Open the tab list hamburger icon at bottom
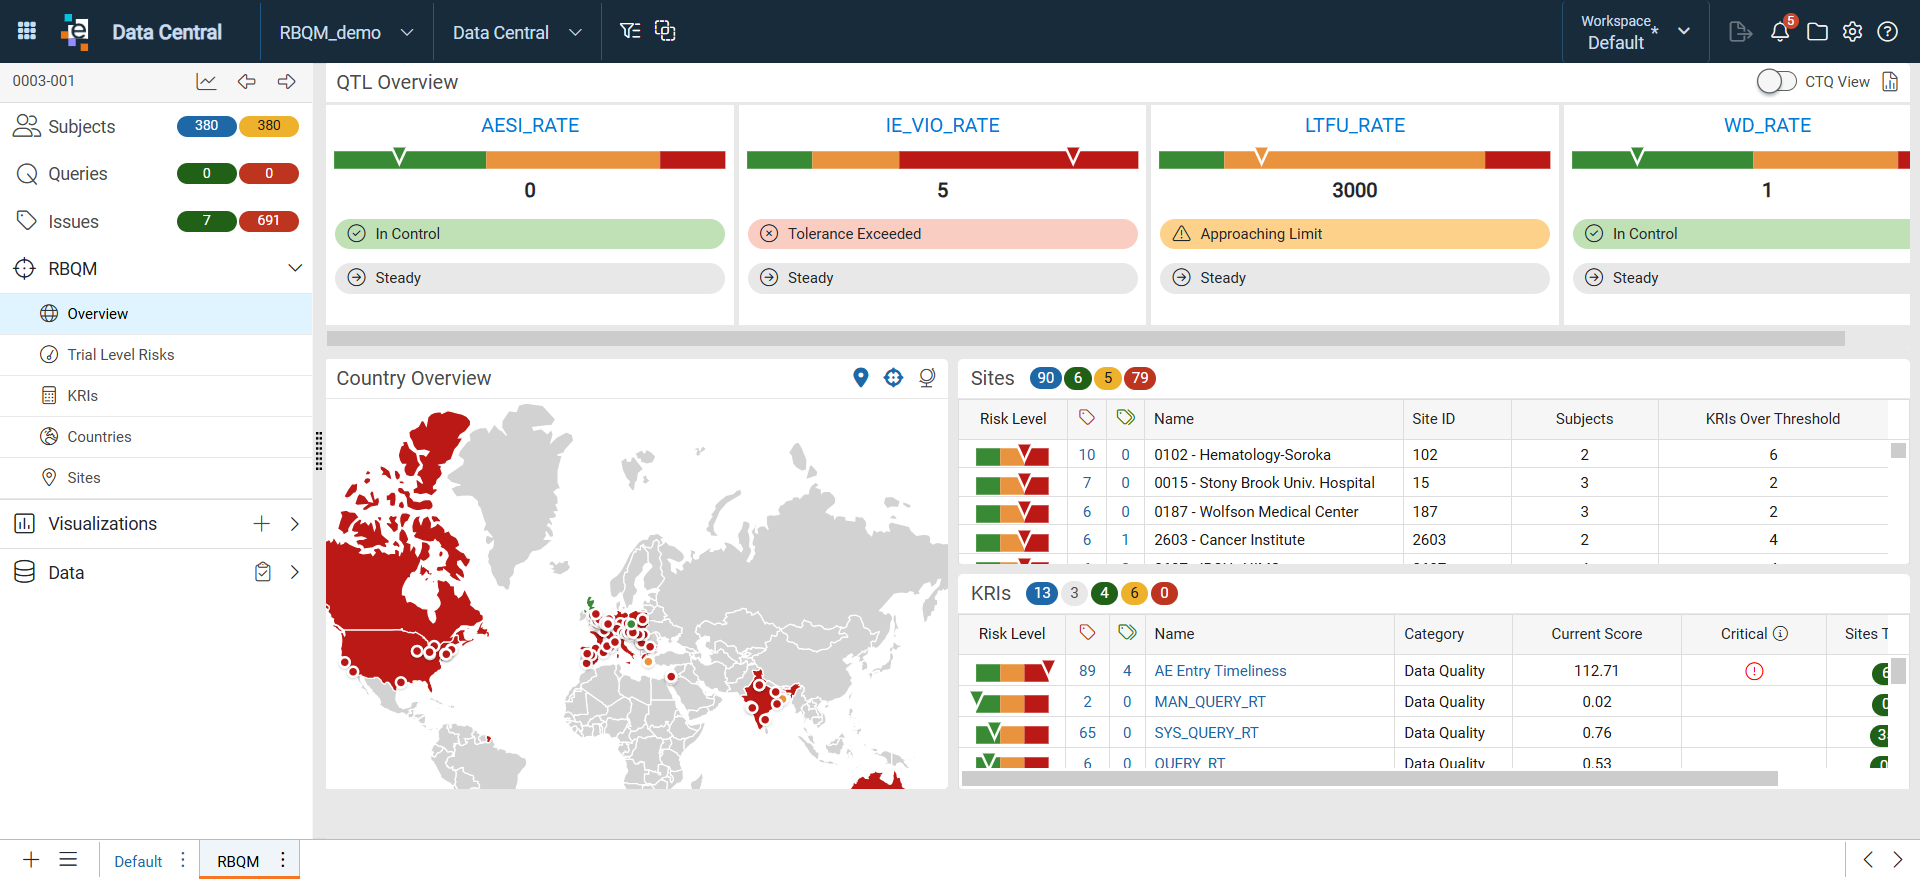The height and width of the screenshot is (879, 1920). [68, 860]
